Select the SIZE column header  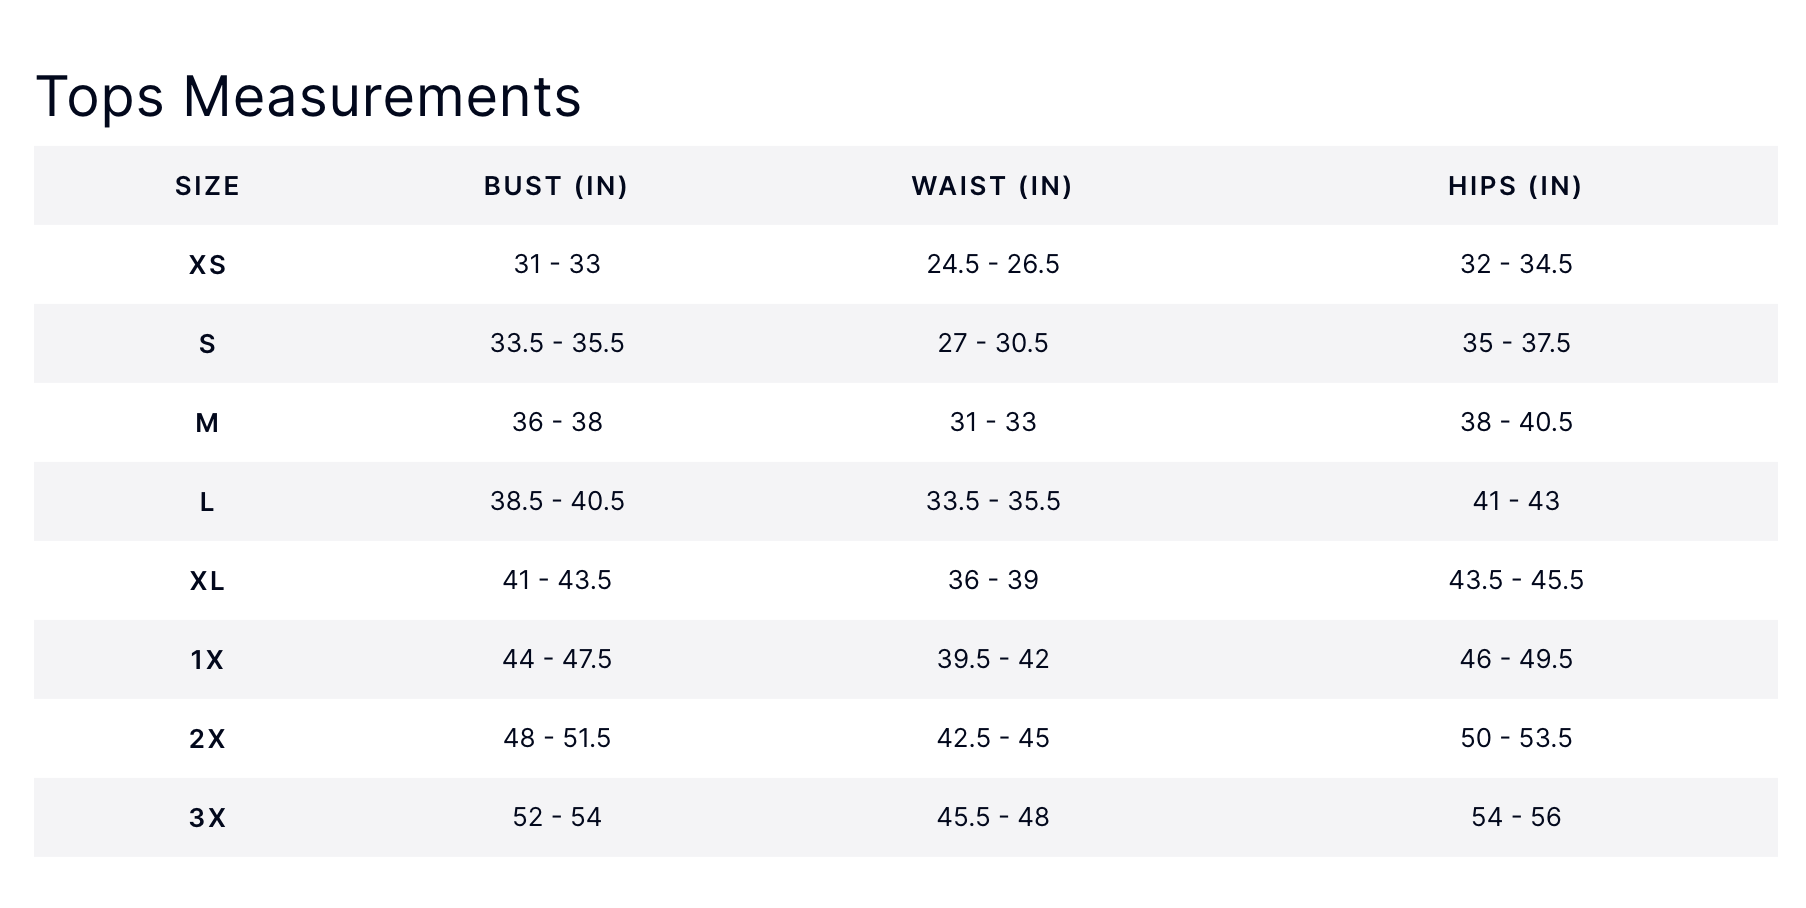(x=207, y=186)
